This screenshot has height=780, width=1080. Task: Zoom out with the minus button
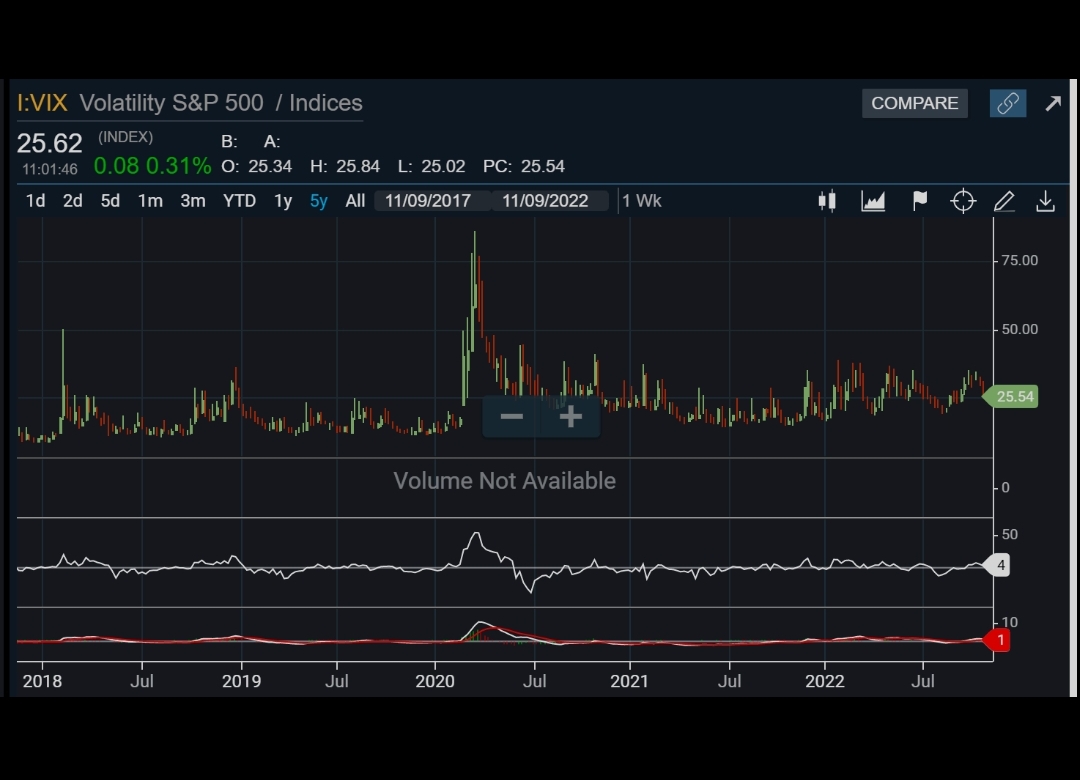click(x=512, y=416)
